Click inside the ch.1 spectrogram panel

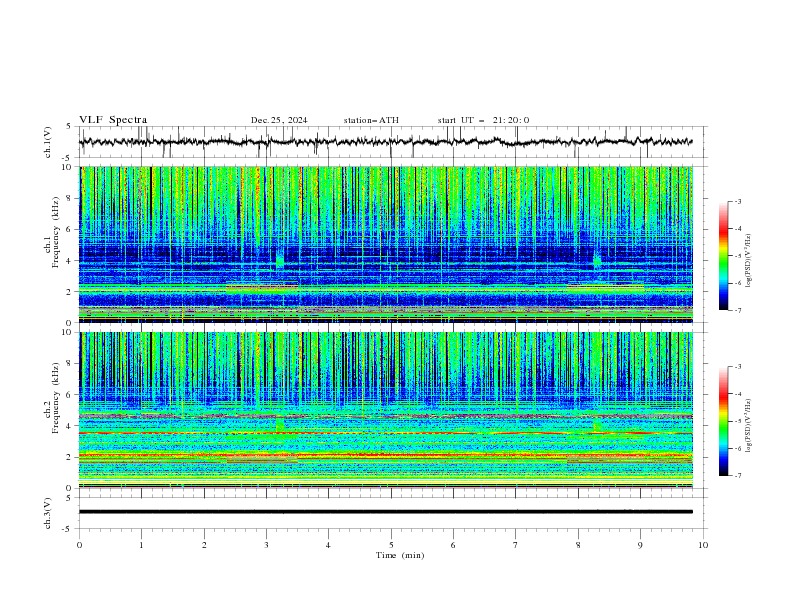385,244
